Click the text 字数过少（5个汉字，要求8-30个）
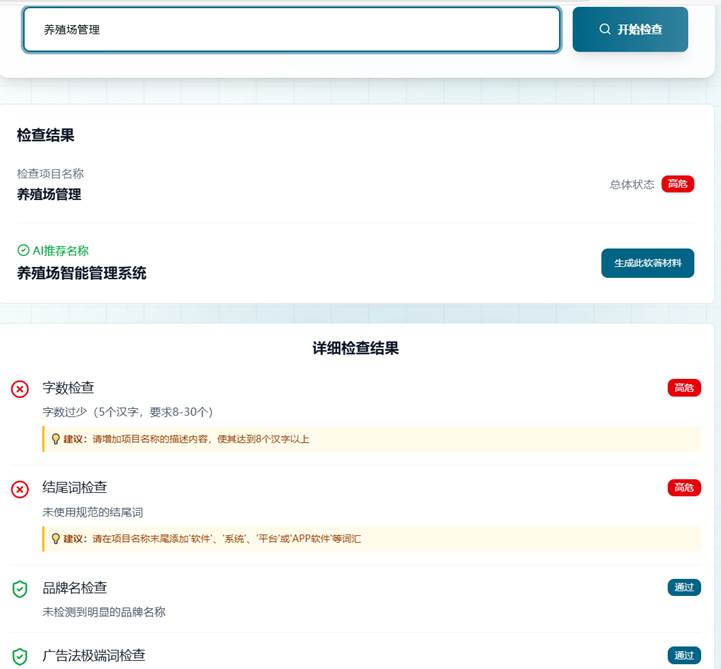 [x=127, y=412]
